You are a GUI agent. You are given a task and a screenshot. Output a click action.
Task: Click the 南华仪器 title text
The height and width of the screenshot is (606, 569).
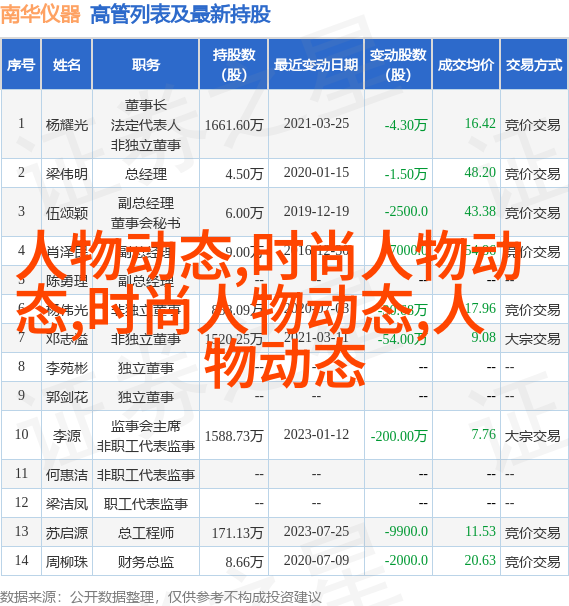click(x=40, y=14)
